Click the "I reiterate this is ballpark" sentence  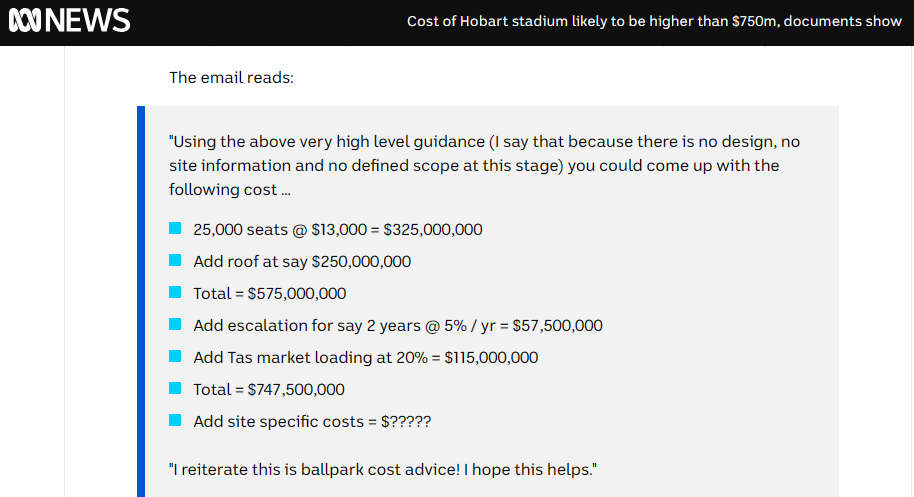click(x=383, y=470)
